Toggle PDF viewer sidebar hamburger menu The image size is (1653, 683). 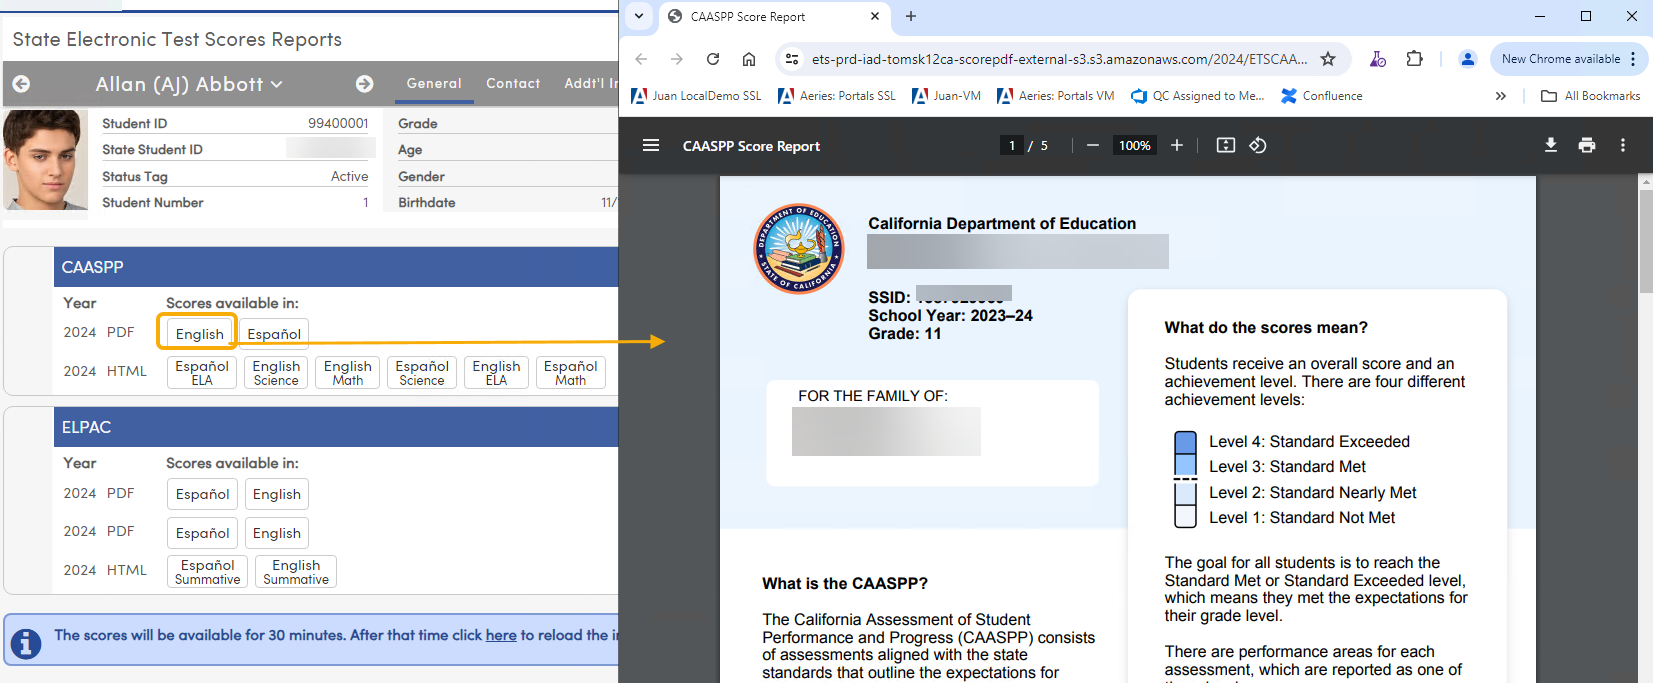coord(651,145)
